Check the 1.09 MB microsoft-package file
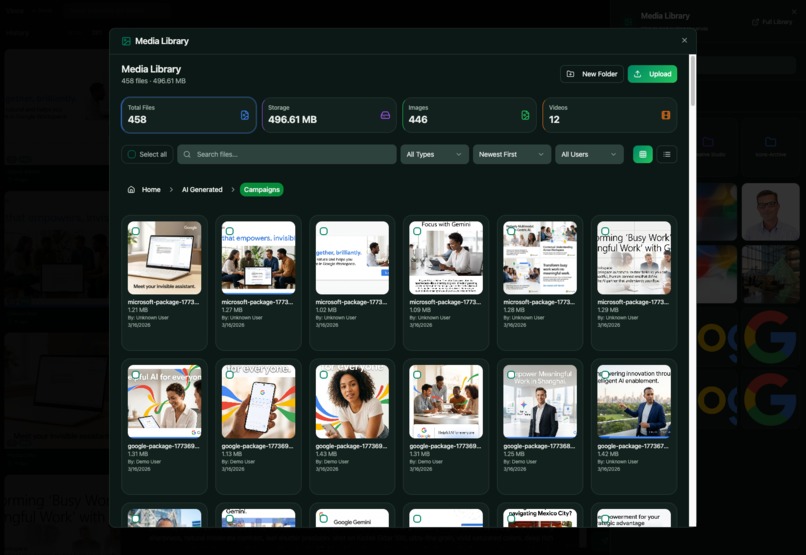Screen dimensions: 806x555 [417, 231]
